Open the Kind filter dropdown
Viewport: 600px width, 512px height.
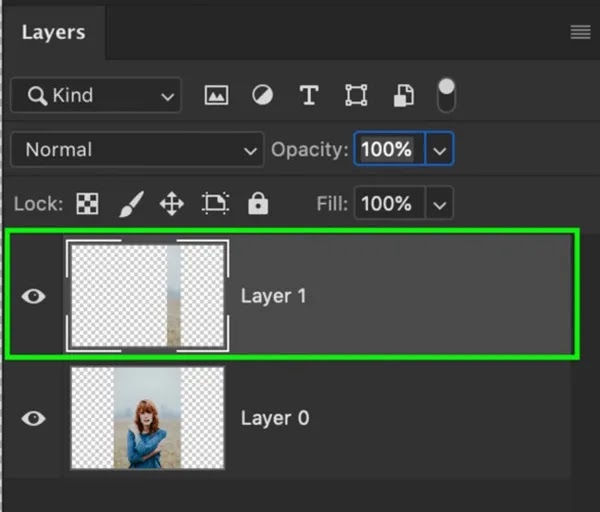[96, 95]
